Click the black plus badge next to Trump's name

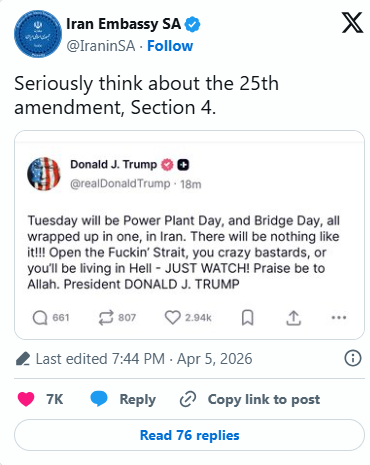coord(183,165)
